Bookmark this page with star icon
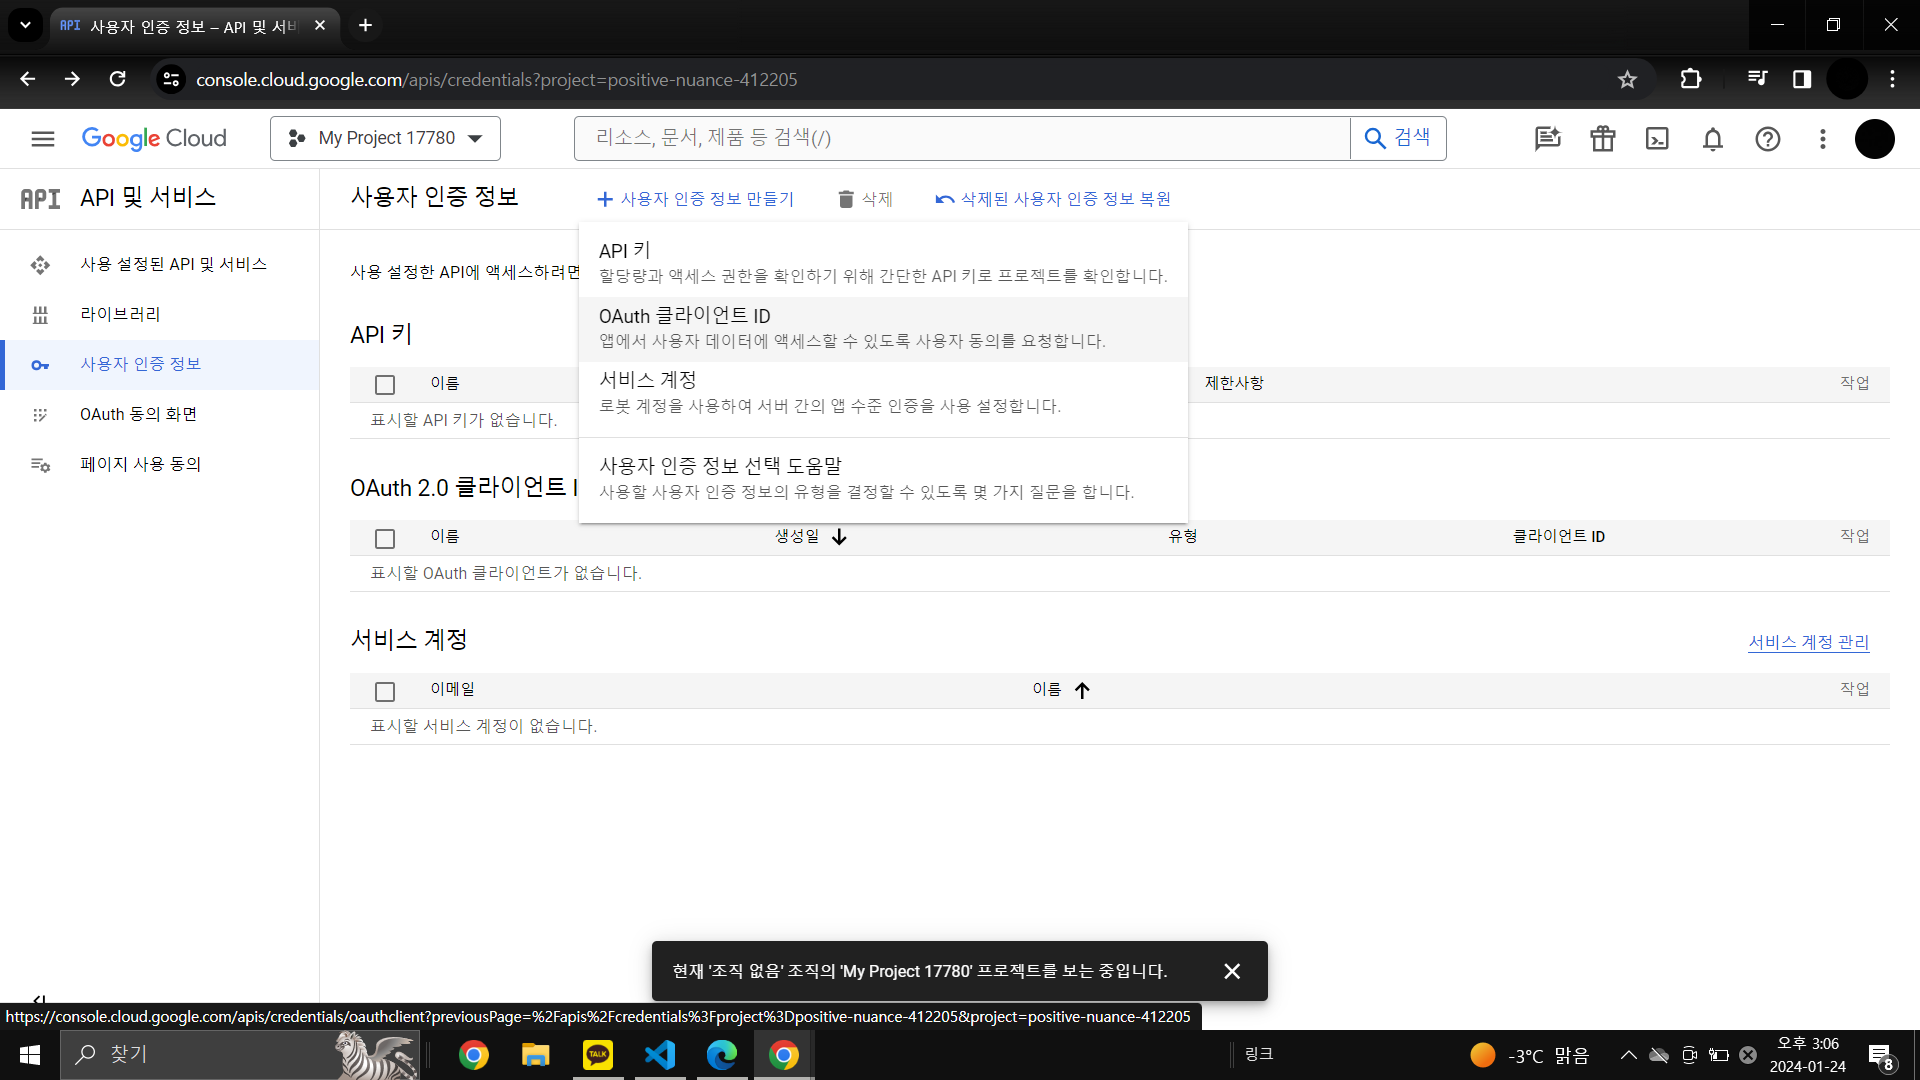 (1627, 79)
